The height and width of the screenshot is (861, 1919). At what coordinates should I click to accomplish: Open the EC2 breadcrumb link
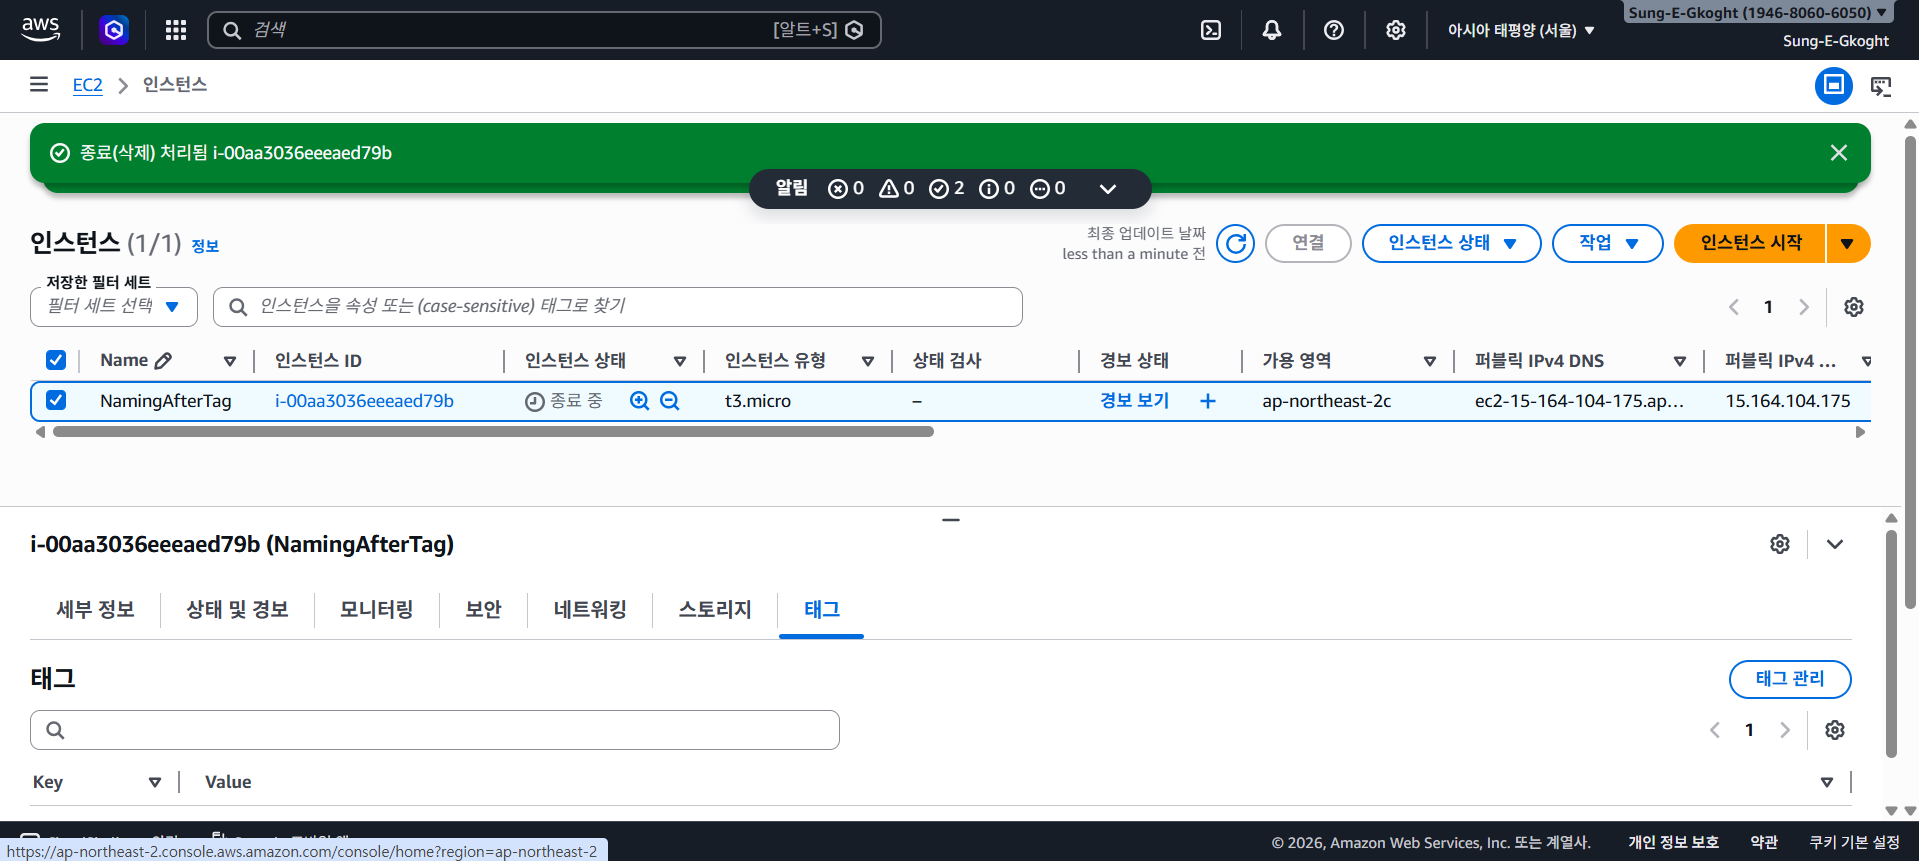tap(88, 85)
